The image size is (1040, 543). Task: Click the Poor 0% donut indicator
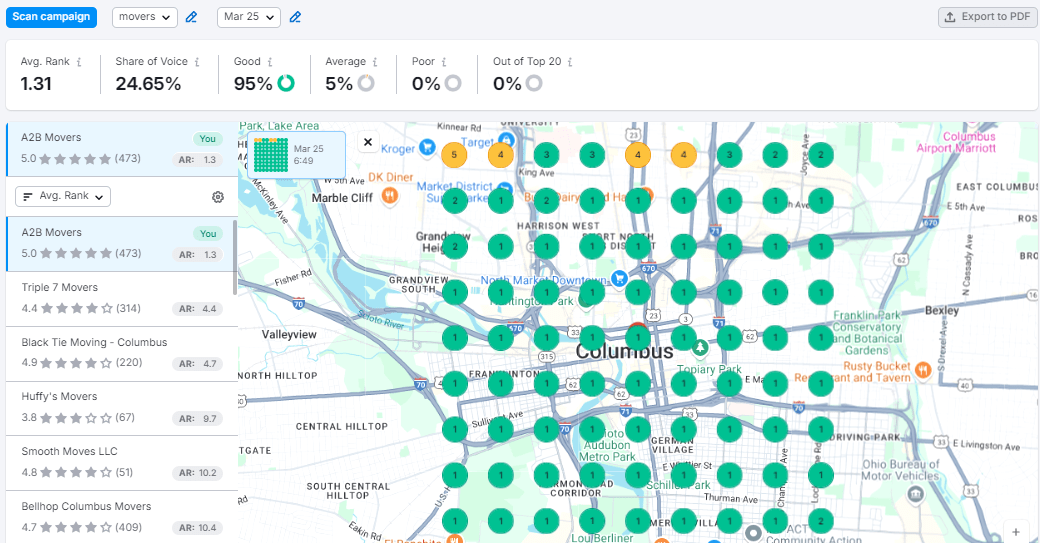click(453, 83)
